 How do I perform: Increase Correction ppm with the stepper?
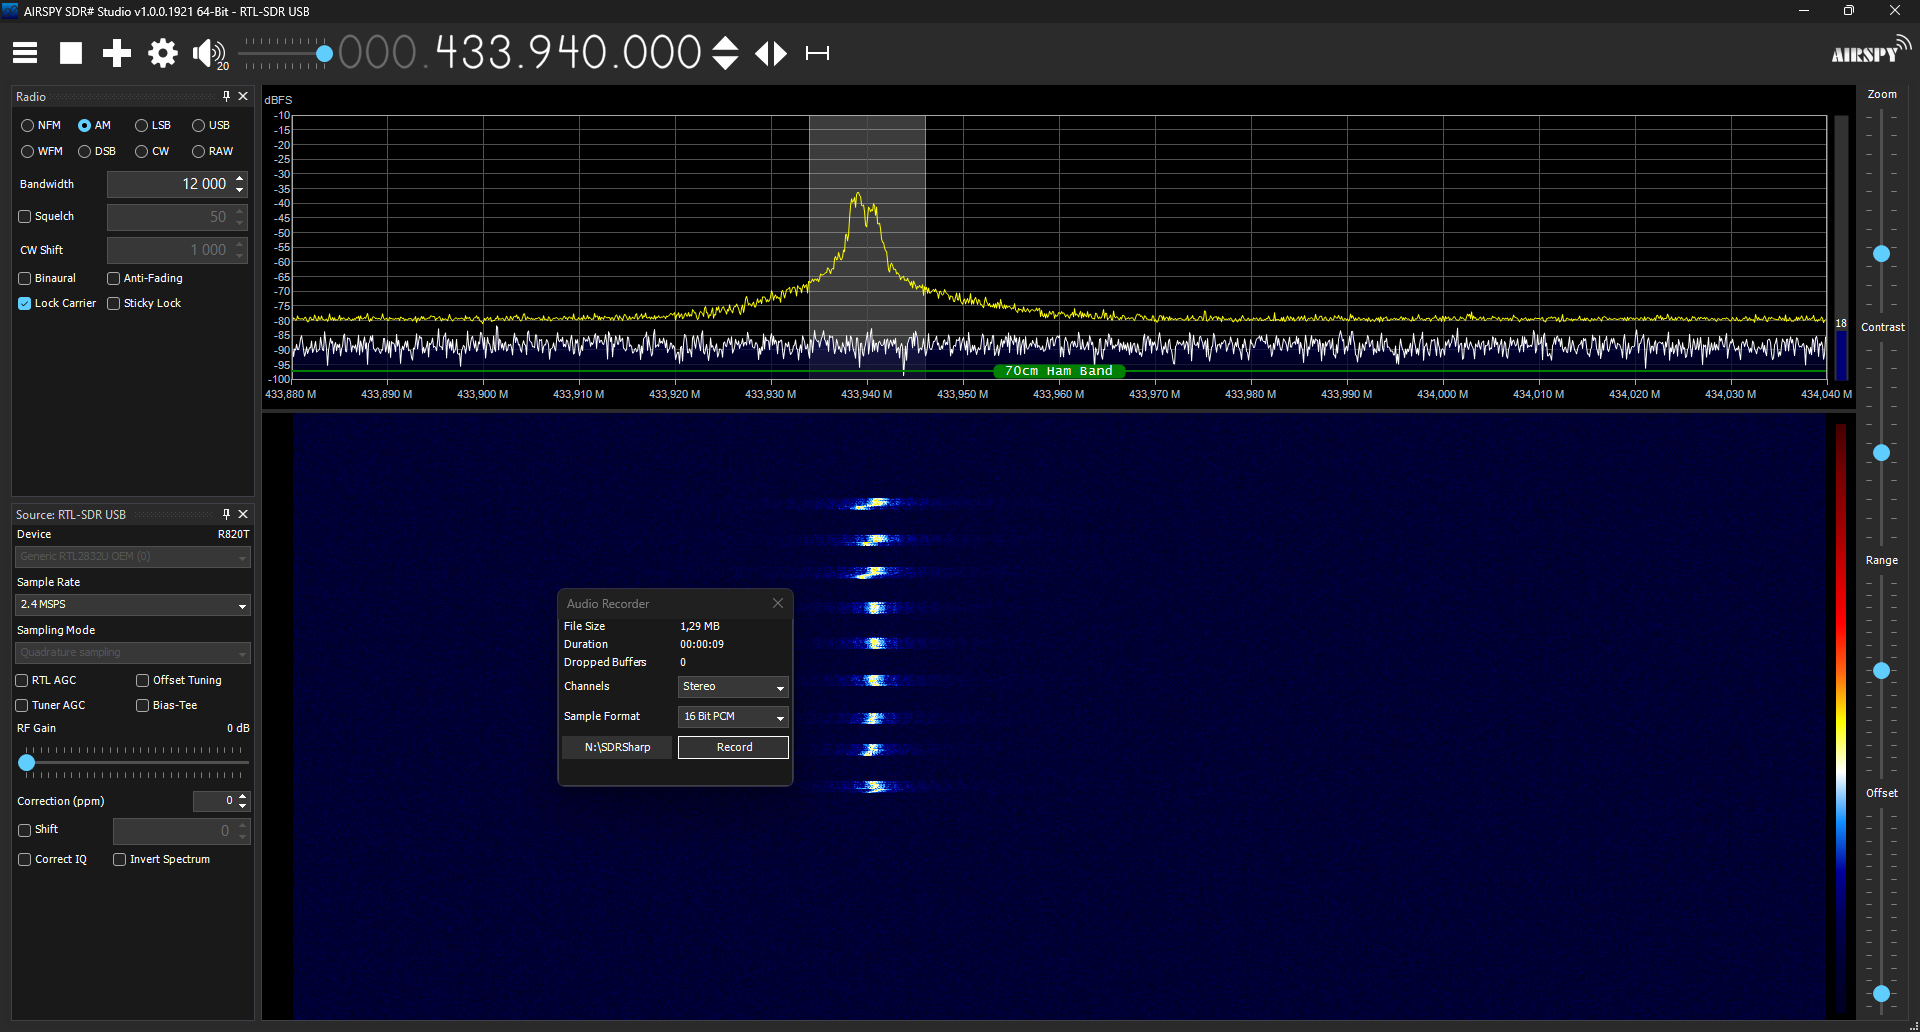coord(243,796)
